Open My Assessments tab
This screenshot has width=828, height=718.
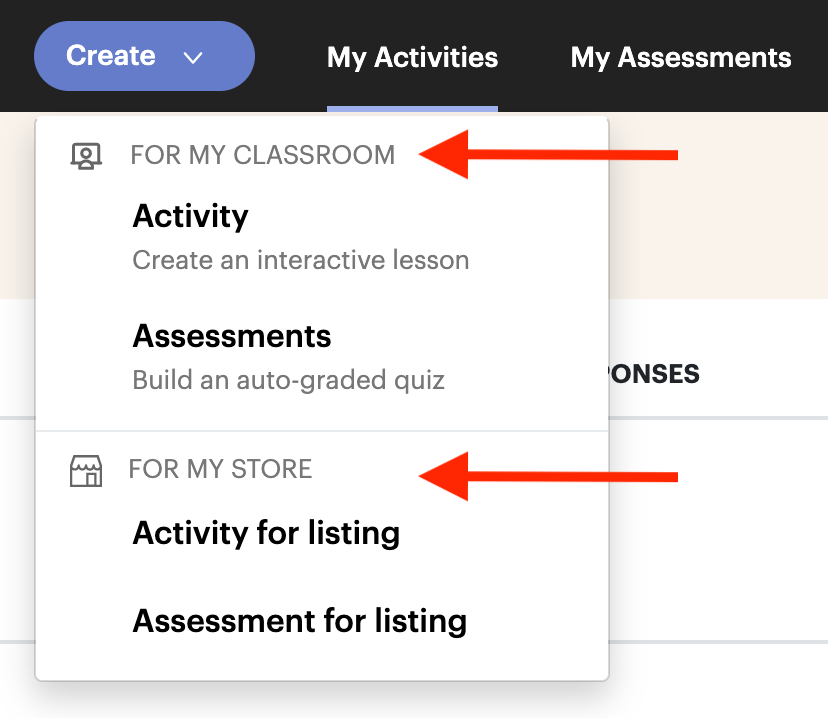[681, 57]
